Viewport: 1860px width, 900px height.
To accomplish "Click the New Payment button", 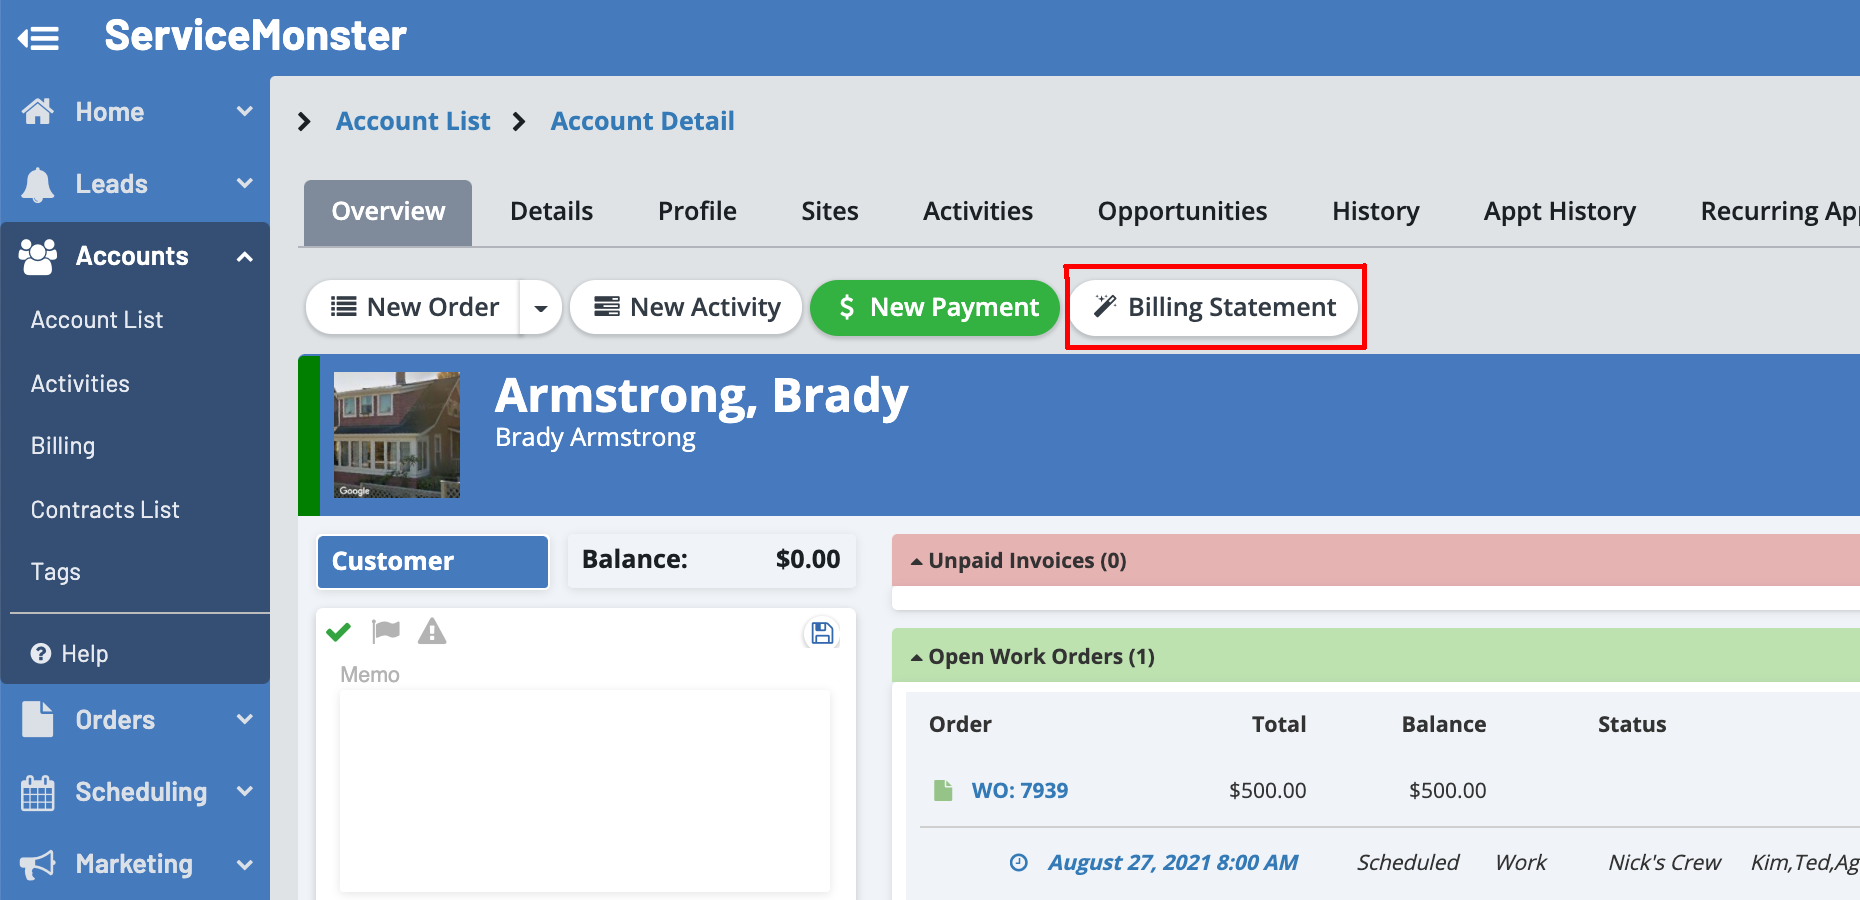I will [x=935, y=307].
